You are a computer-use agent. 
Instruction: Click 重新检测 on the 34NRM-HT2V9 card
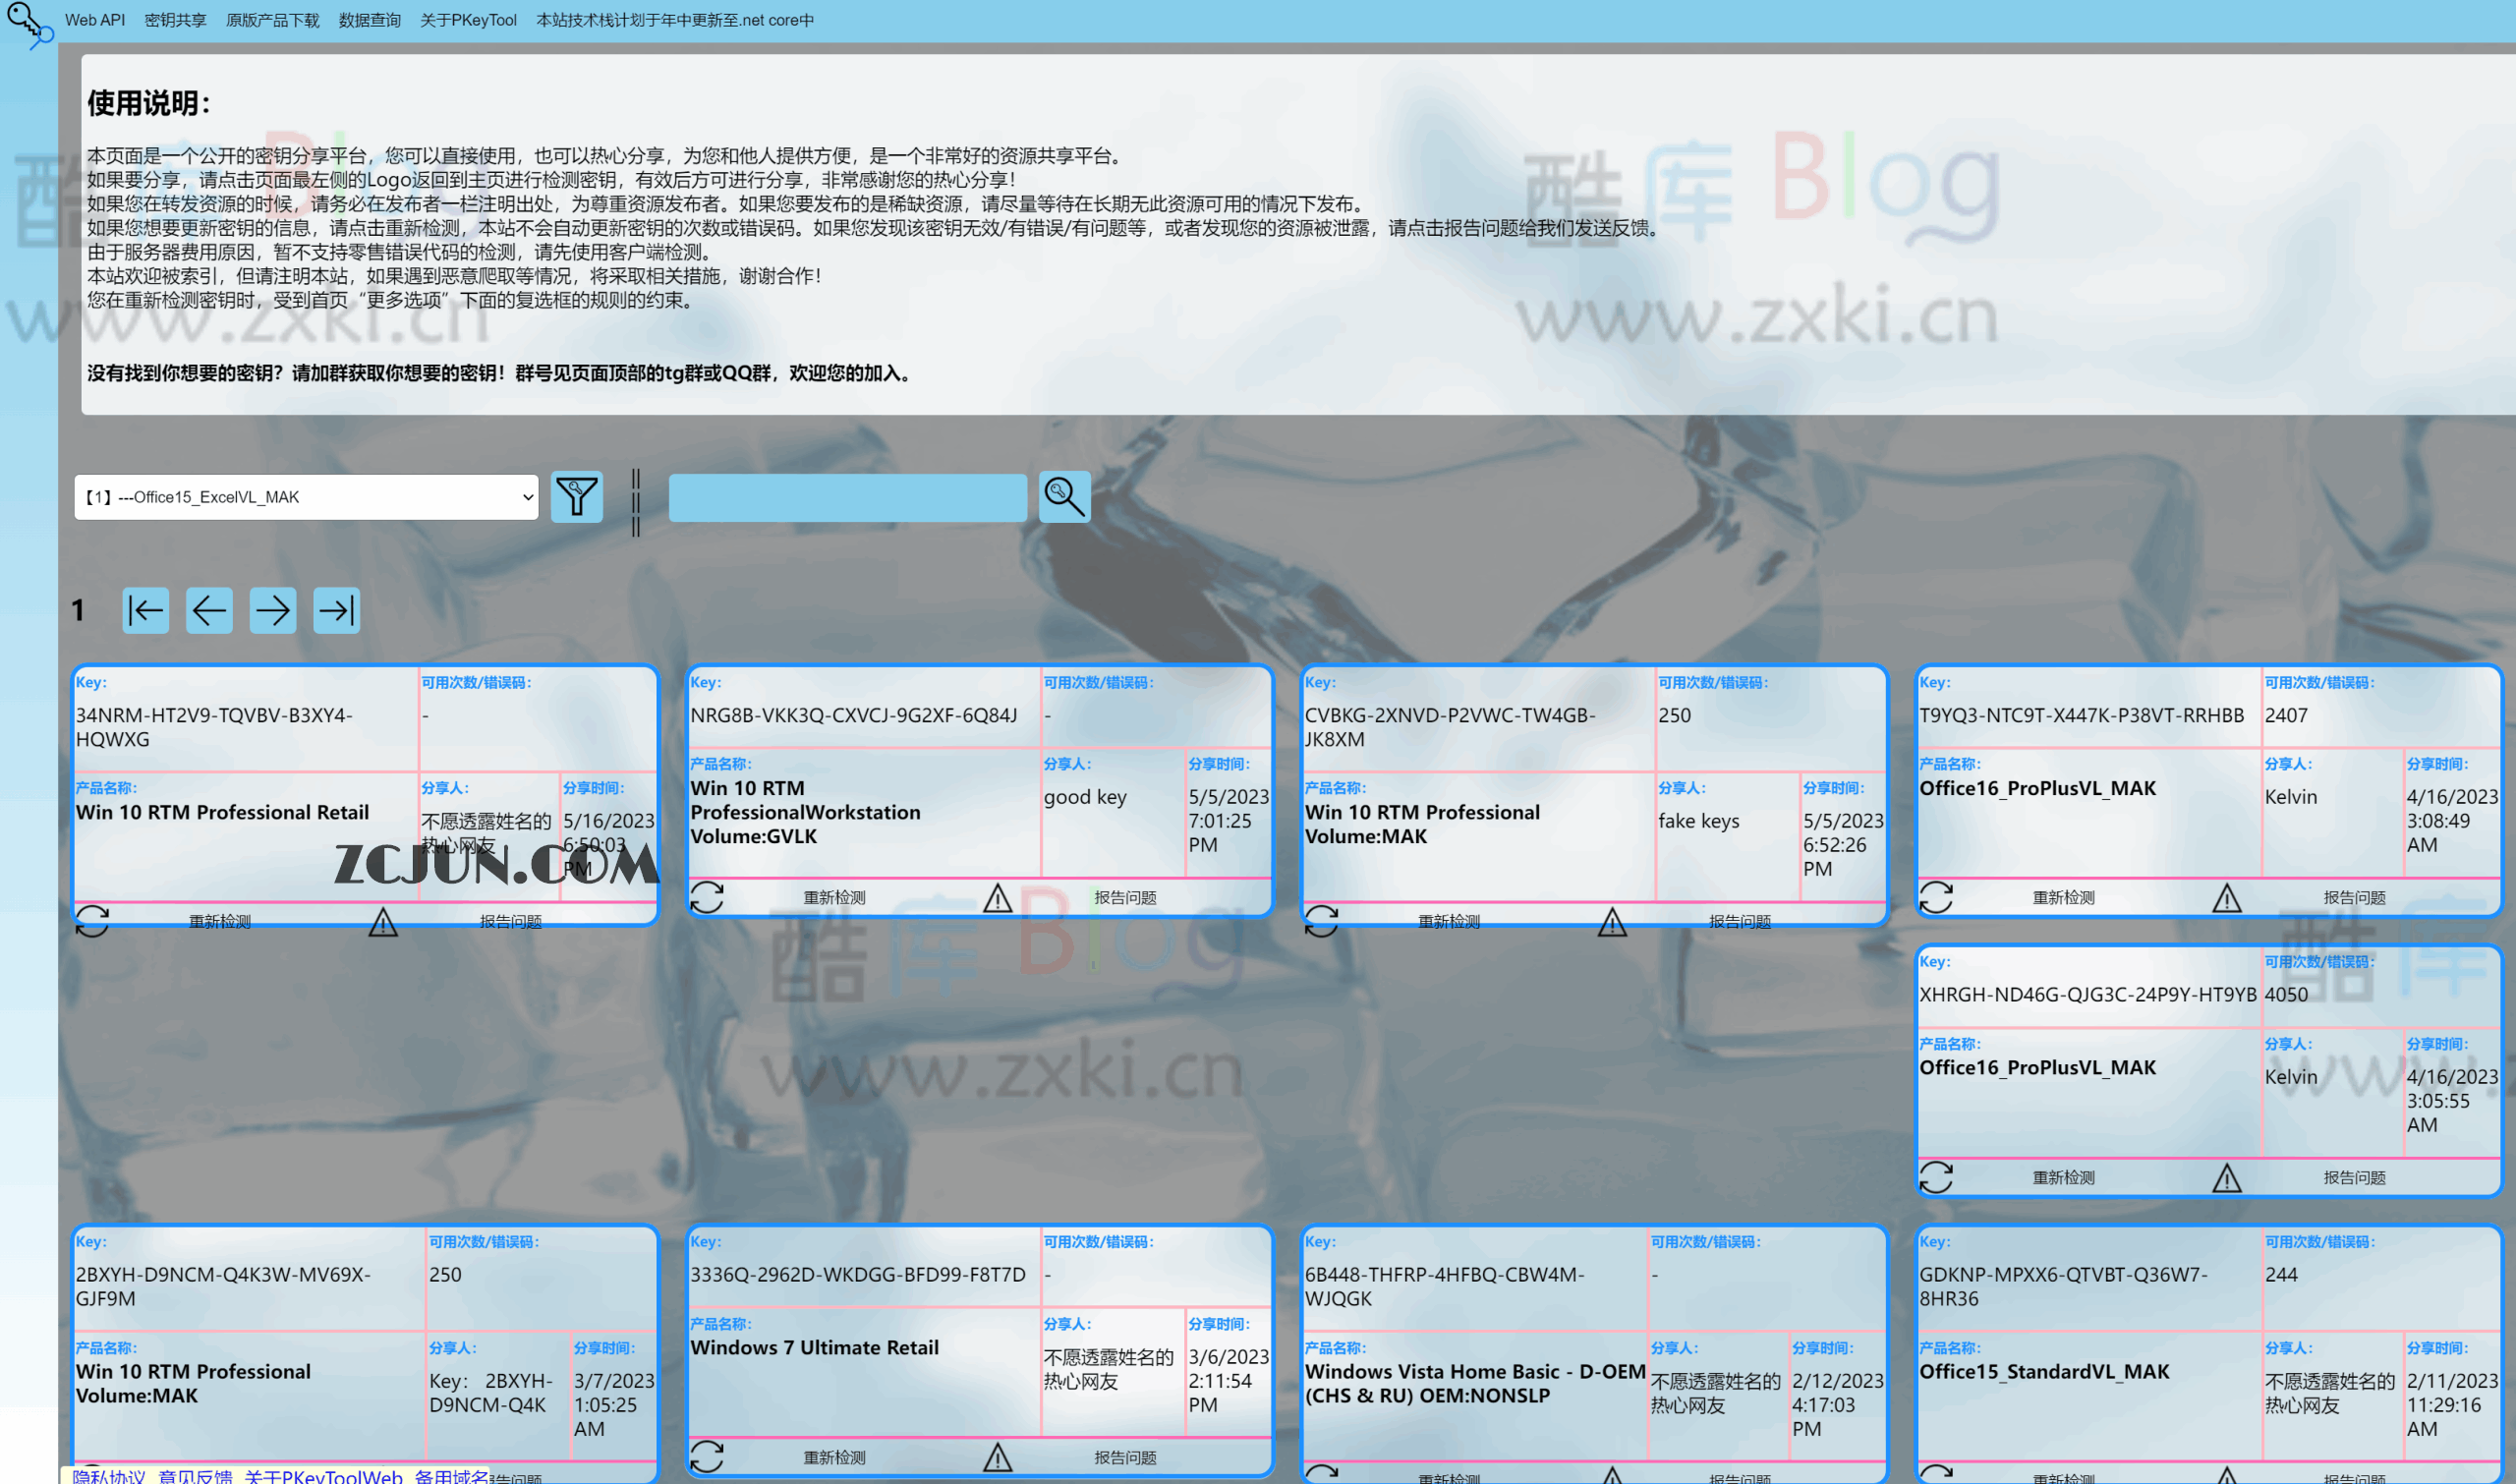click(220, 921)
